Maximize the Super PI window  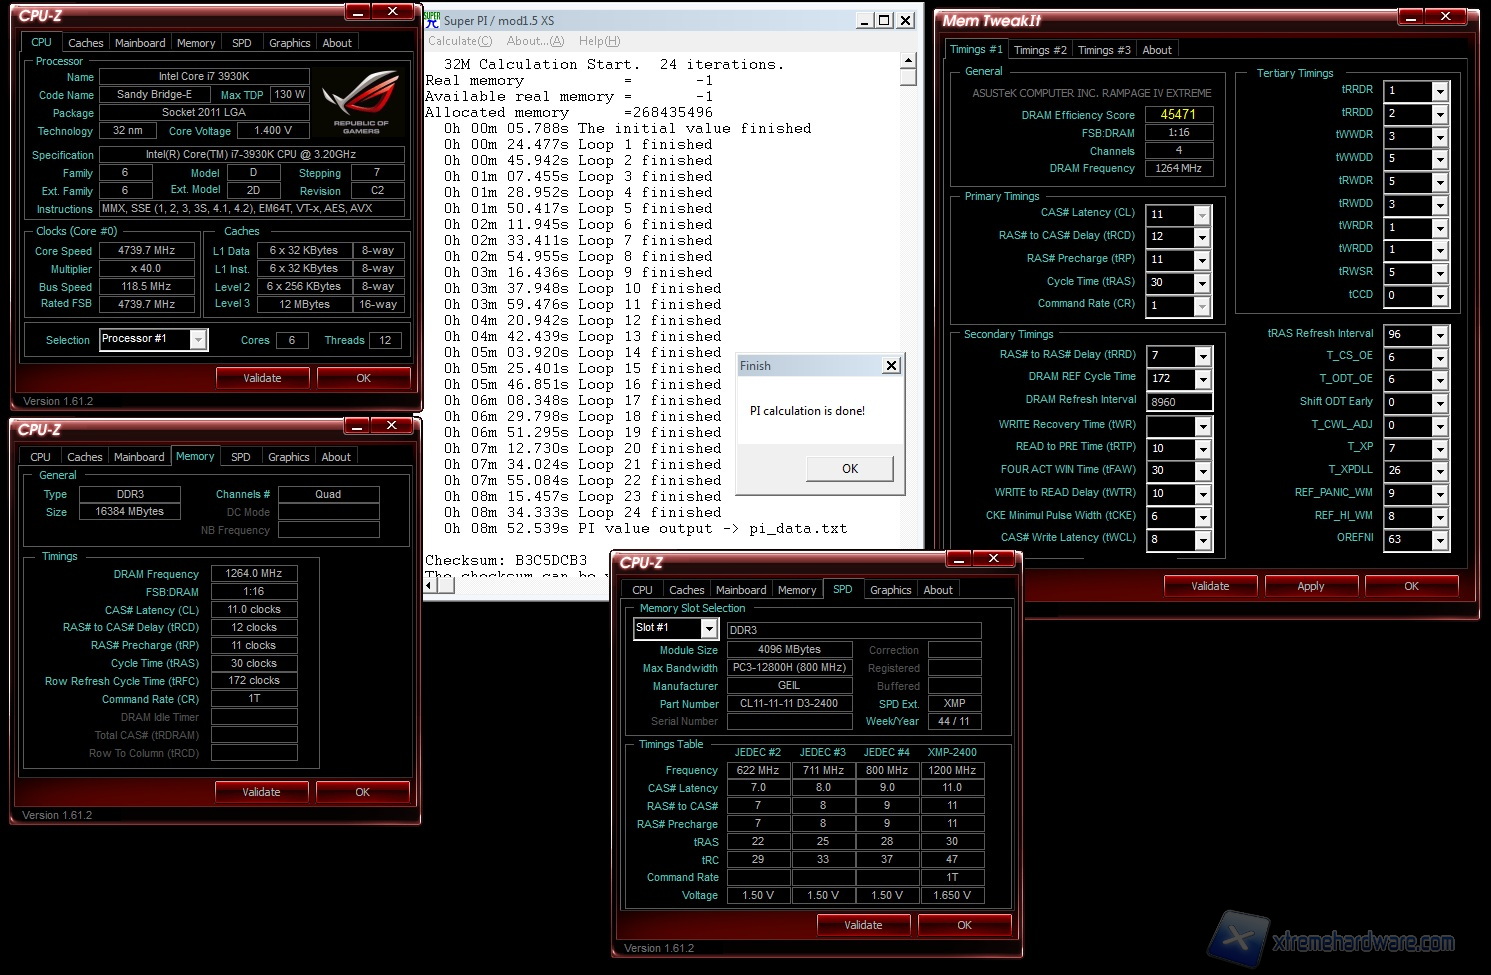[x=884, y=20]
